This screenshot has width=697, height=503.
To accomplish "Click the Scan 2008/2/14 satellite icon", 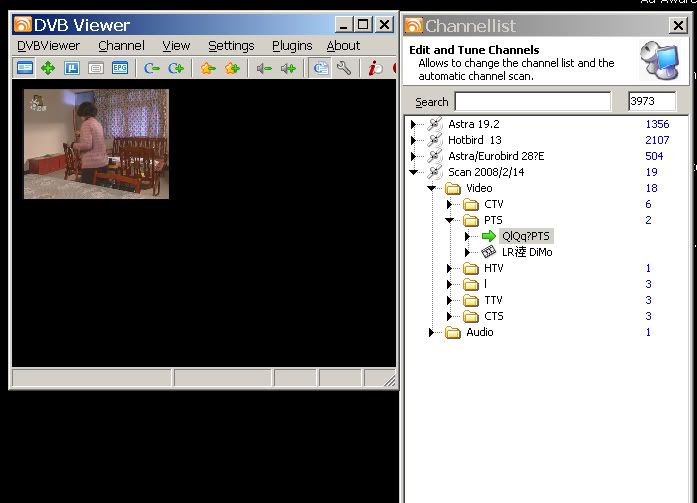I will click(x=435, y=172).
